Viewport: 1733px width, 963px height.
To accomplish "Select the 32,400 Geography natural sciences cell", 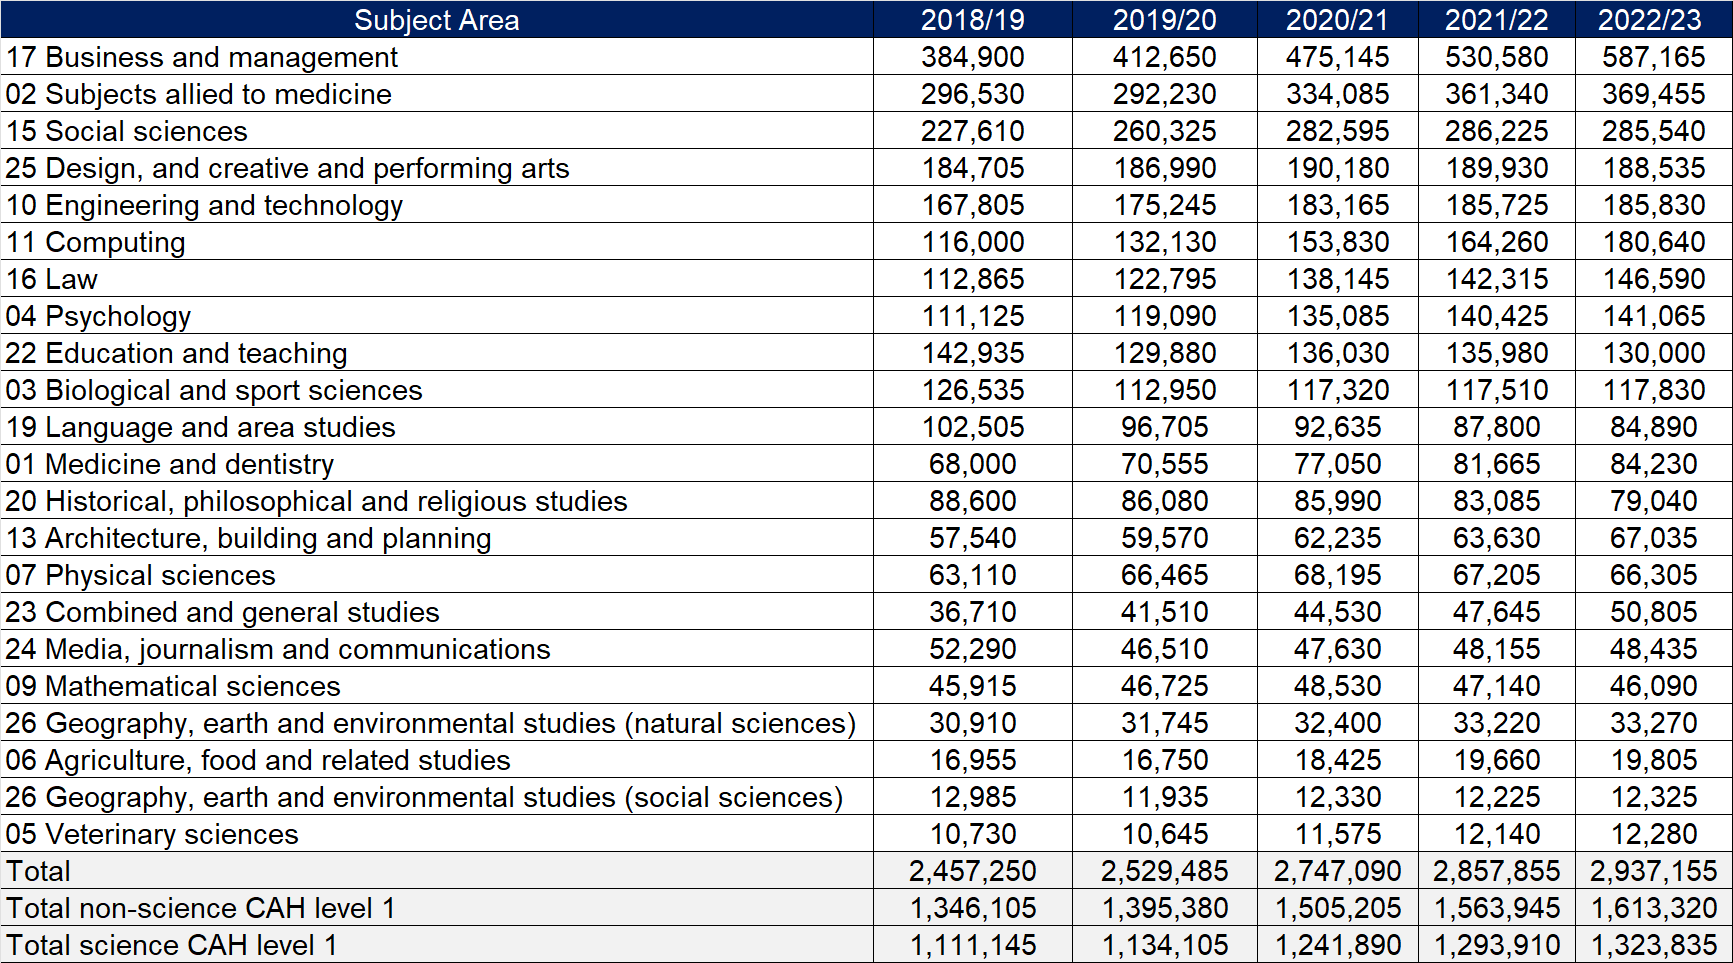I will pyautogui.click(x=1338, y=723).
